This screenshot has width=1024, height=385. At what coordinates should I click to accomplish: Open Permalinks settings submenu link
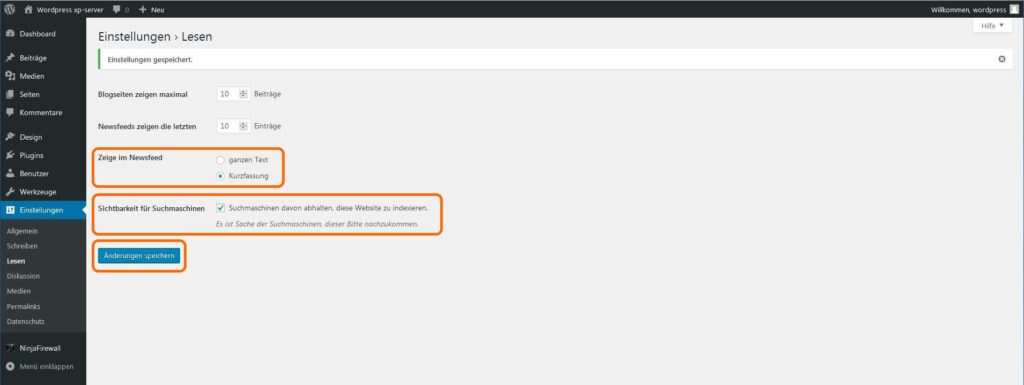(x=23, y=306)
